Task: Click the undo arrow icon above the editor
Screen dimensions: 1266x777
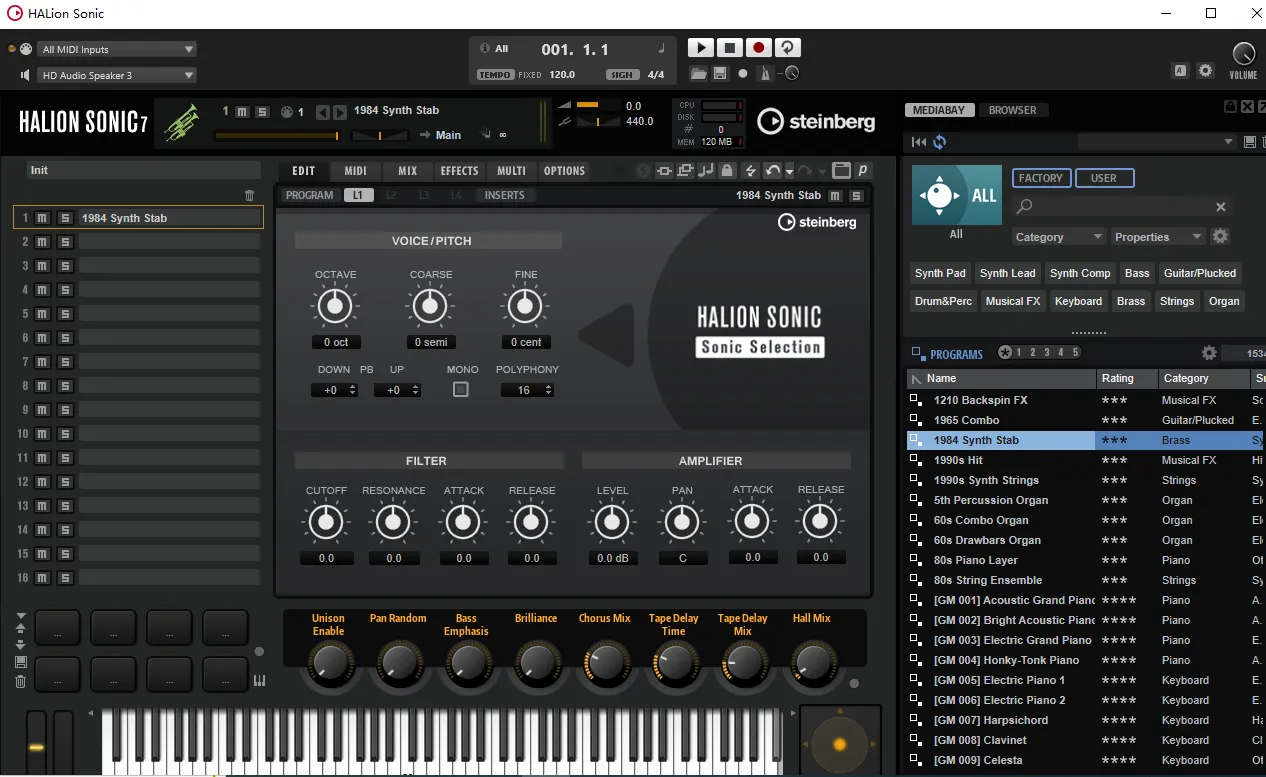Action: 773,170
